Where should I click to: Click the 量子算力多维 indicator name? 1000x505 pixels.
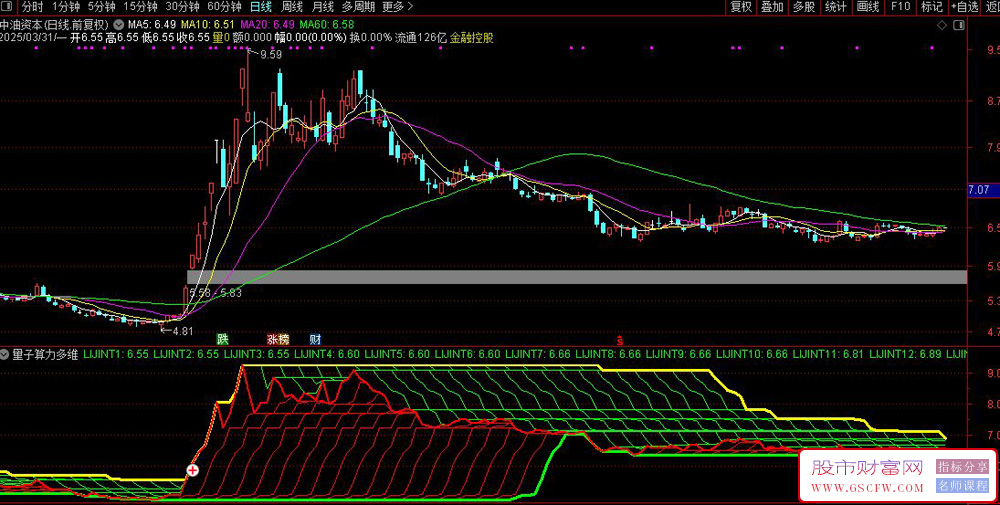(45, 354)
